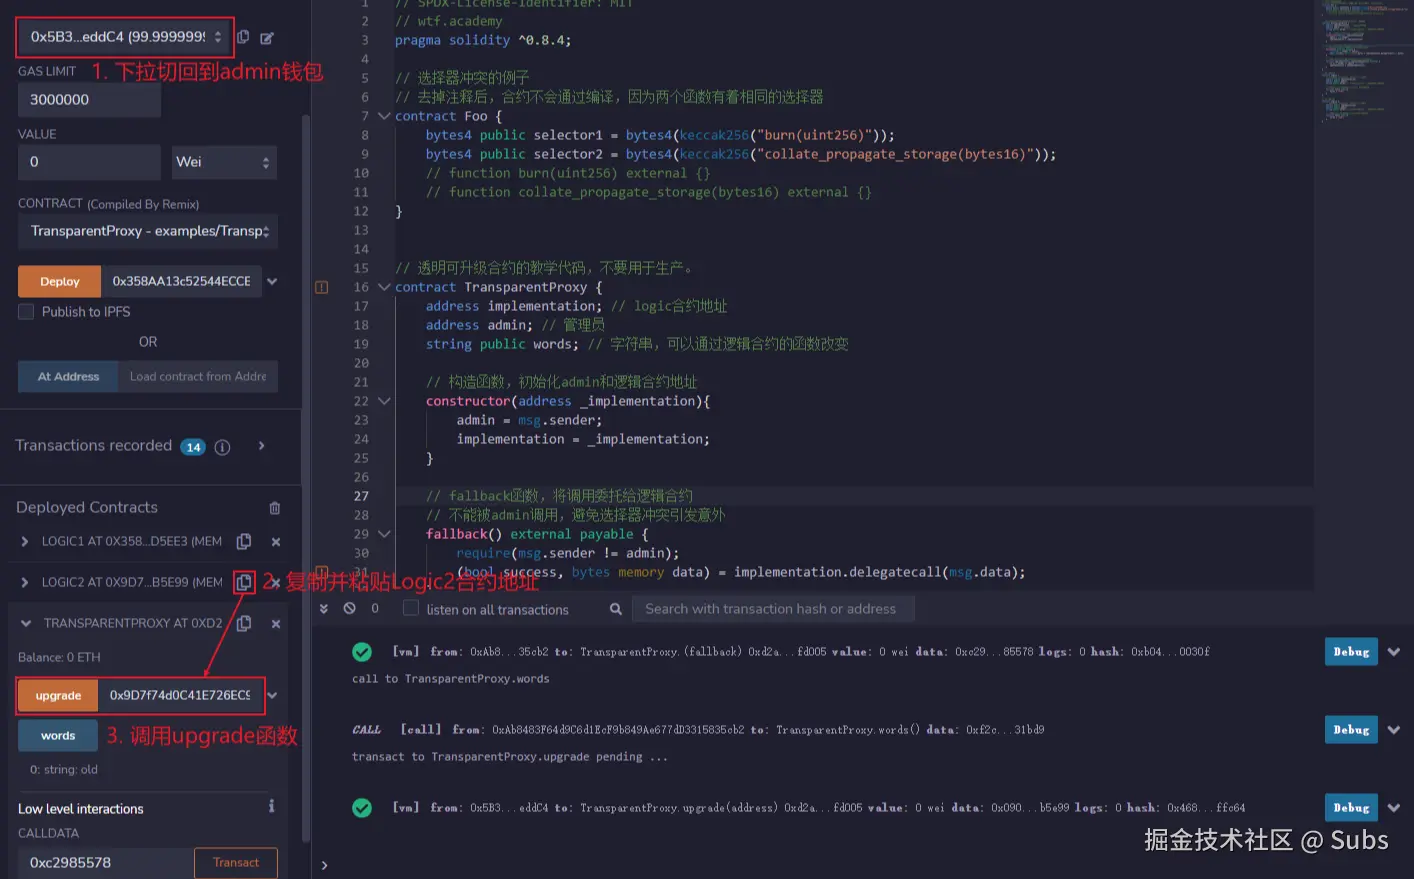Viewport: 1414px width, 879px height.
Task: Click the Value amount input field
Action: tap(89, 162)
